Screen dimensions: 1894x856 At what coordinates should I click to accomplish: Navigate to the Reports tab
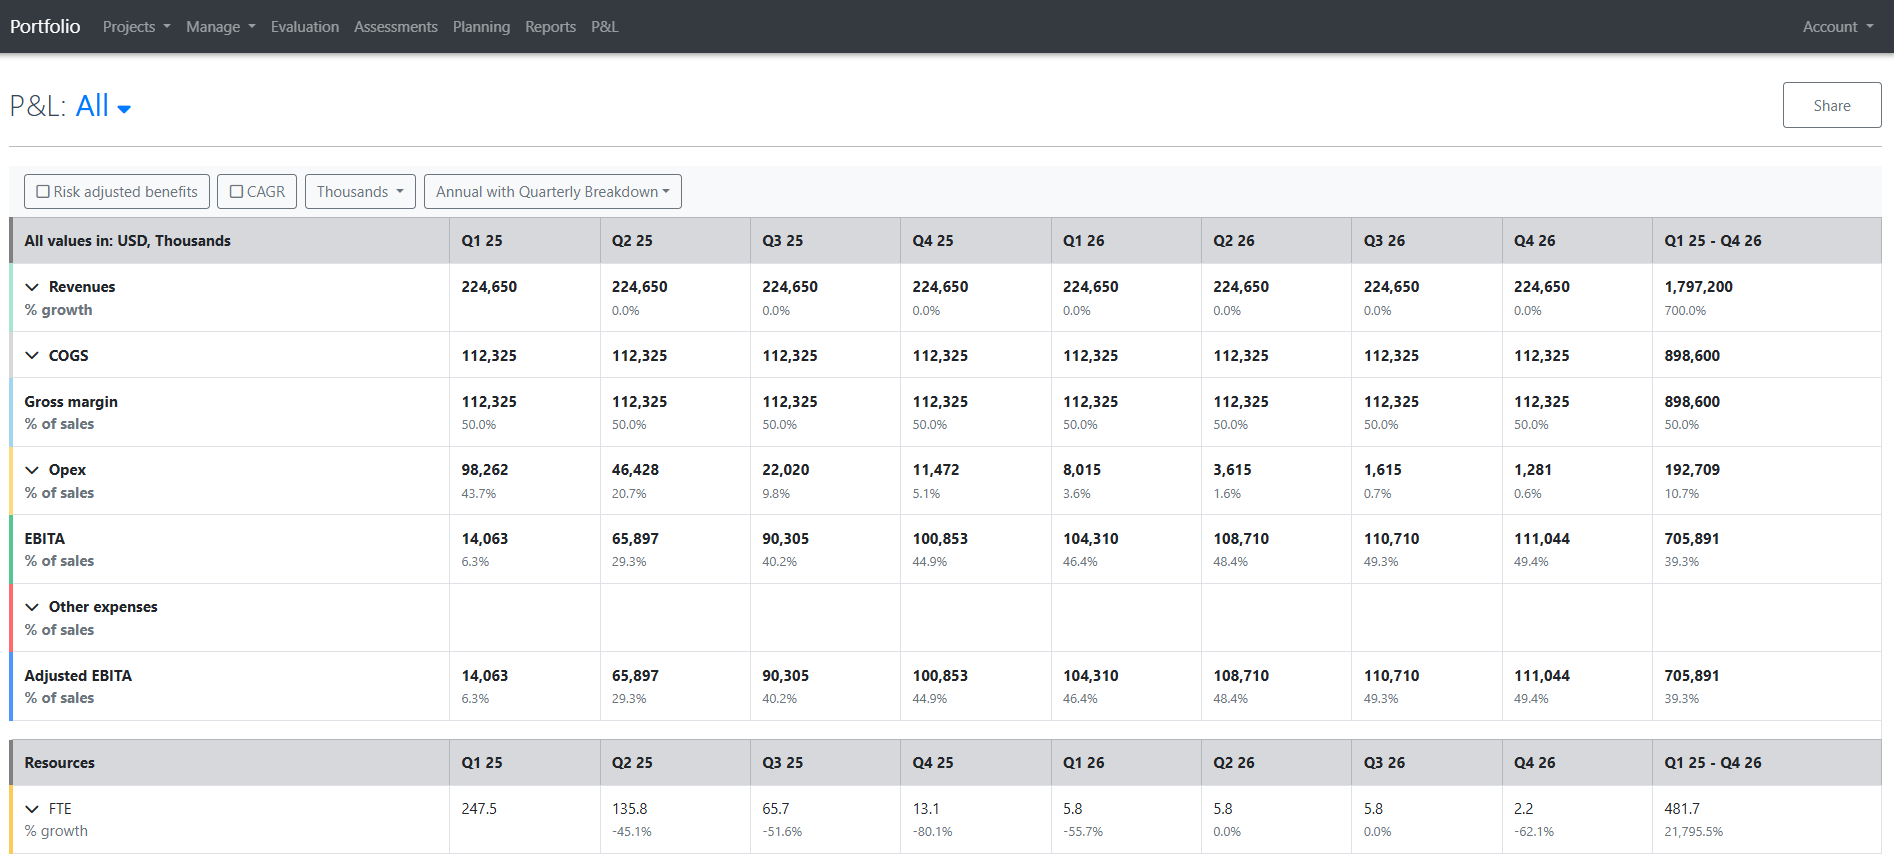coord(550,27)
